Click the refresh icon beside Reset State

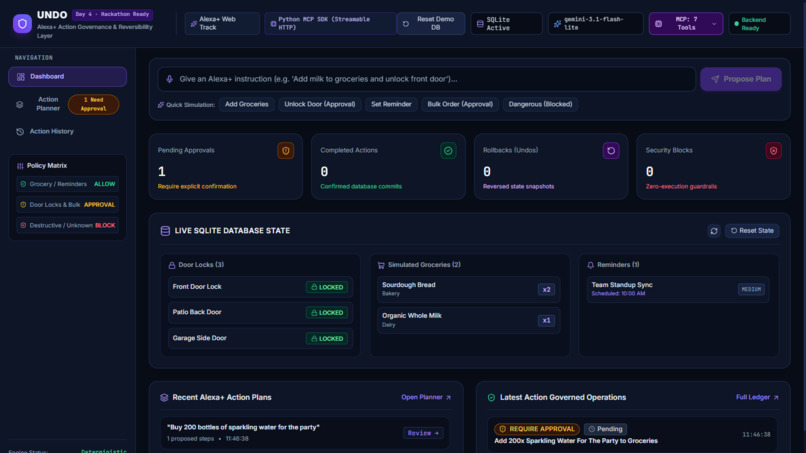pos(714,231)
